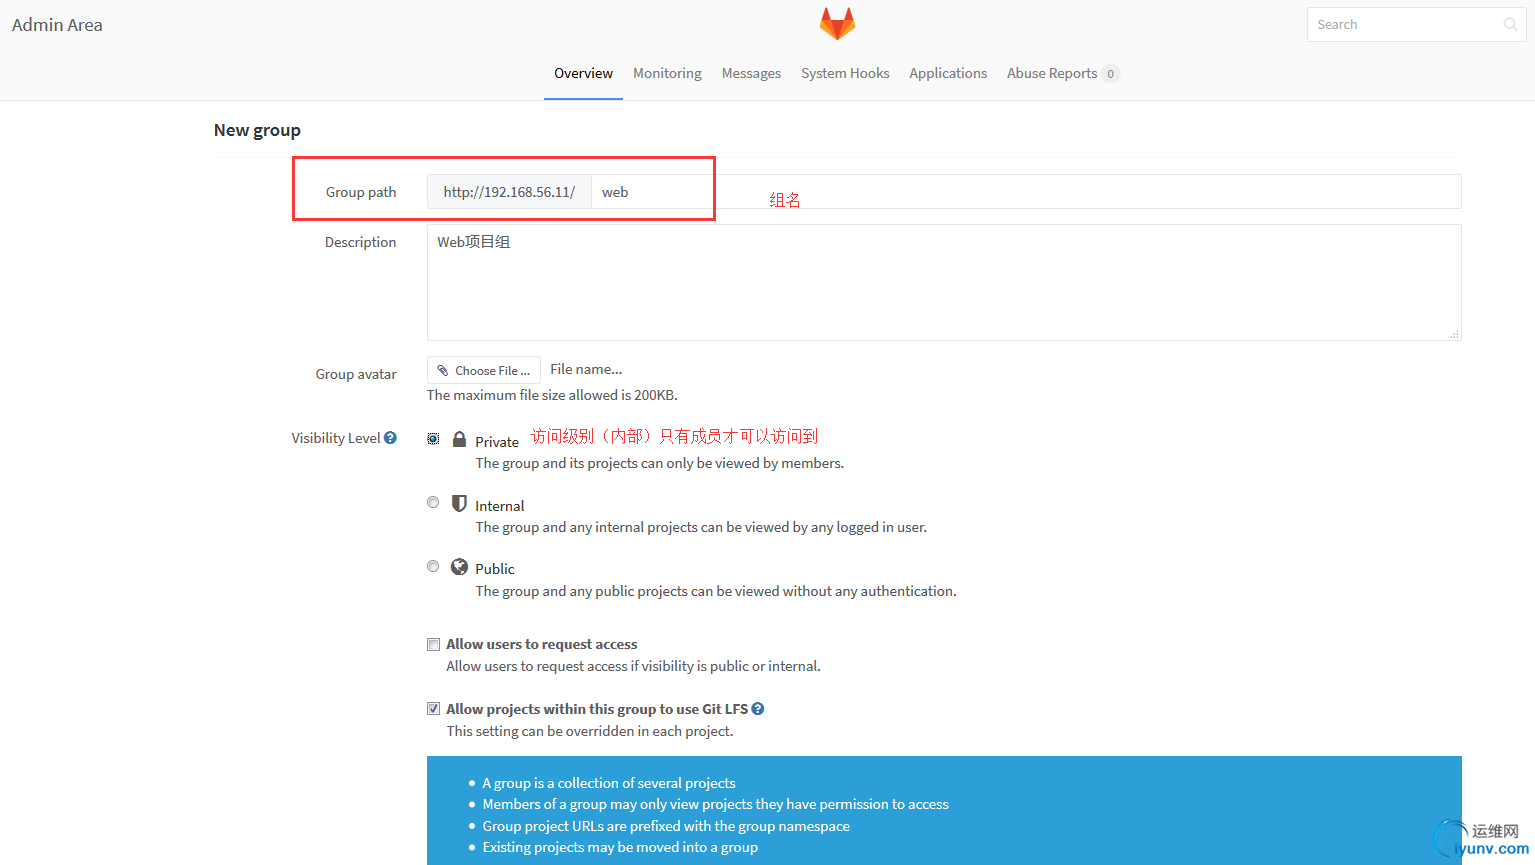
Task: Click the Internal shield icon
Action: (x=459, y=503)
